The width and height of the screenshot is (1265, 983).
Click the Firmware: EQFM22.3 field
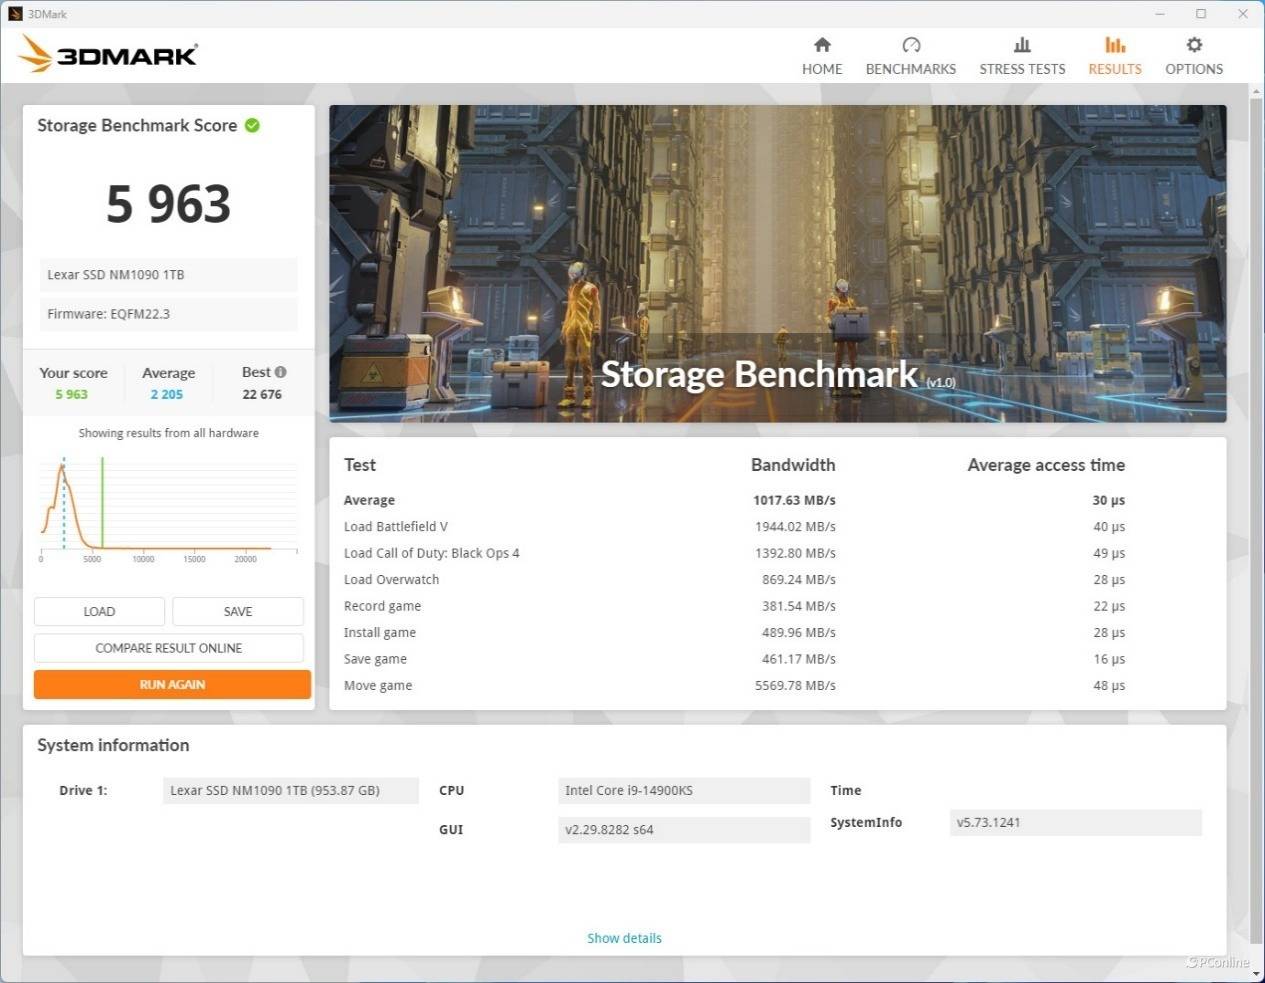click(169, 314)
